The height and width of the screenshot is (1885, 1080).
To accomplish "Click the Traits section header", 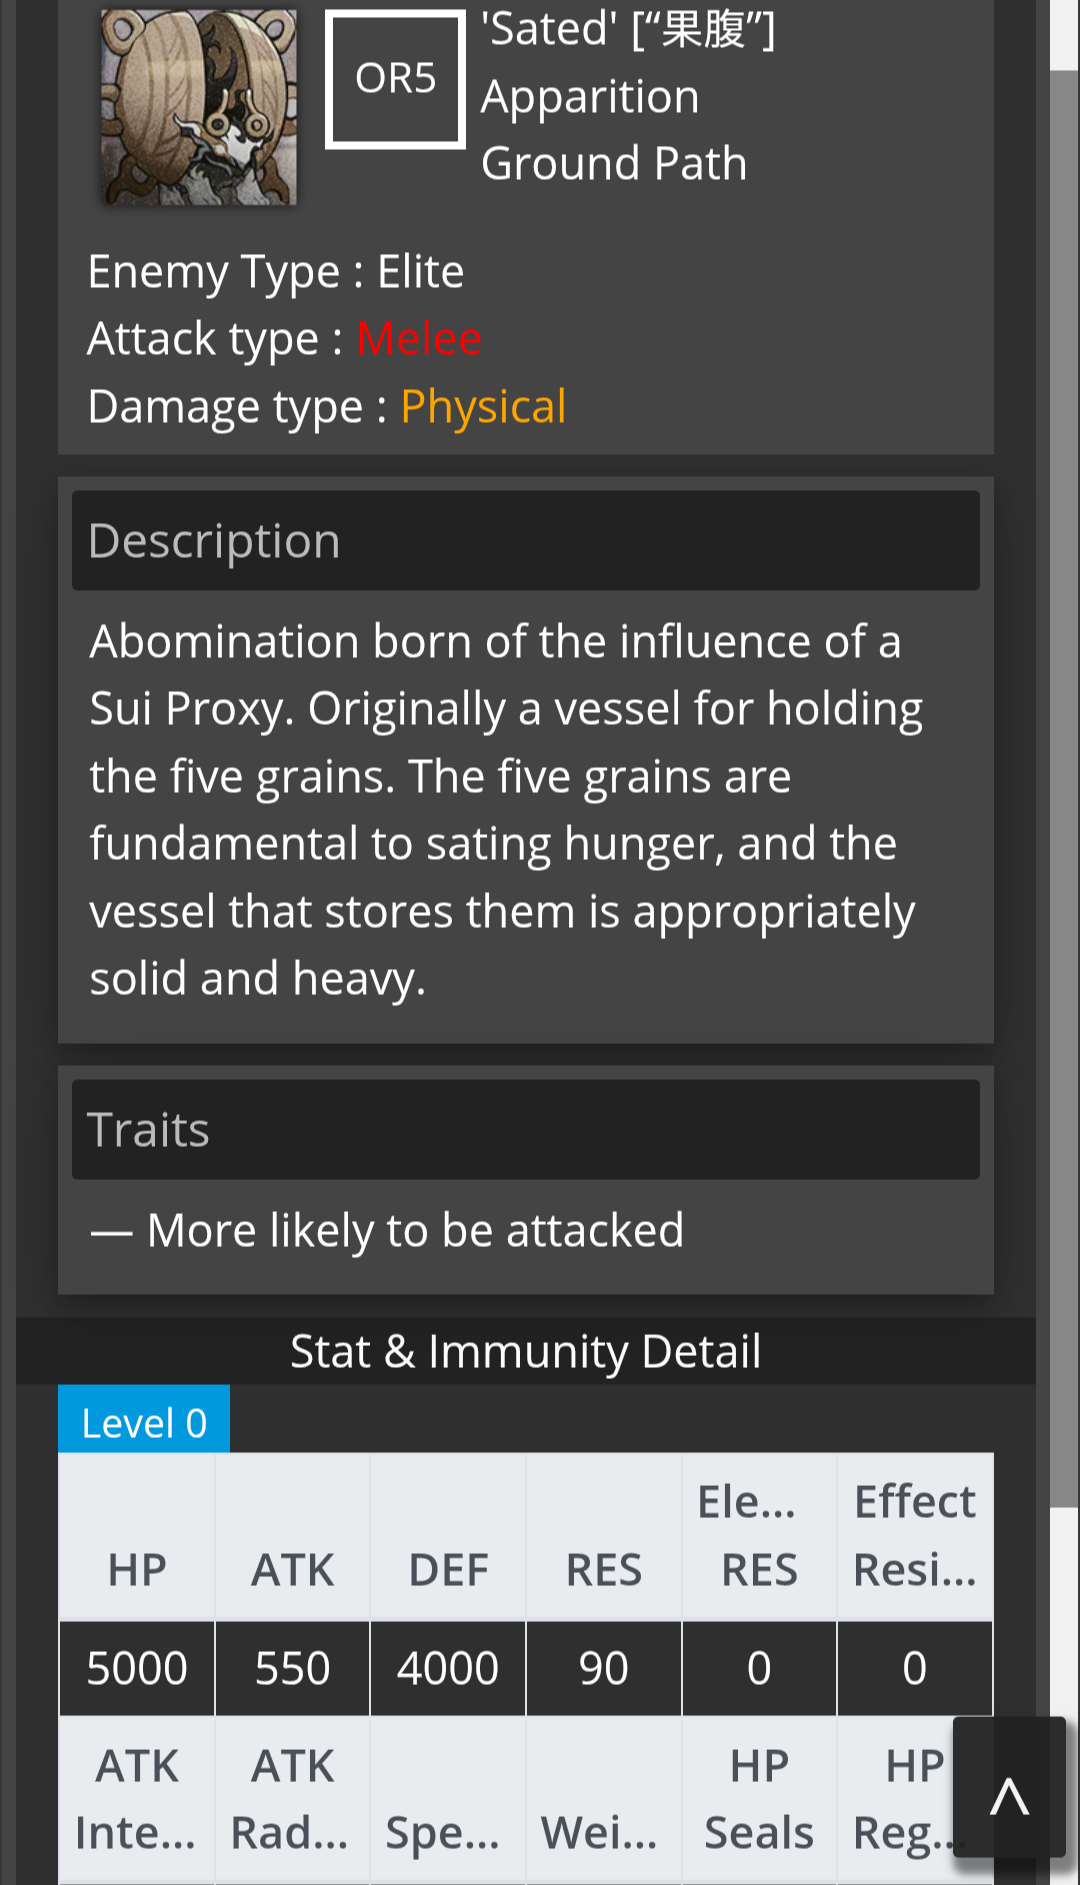I will click(526, 1129).
